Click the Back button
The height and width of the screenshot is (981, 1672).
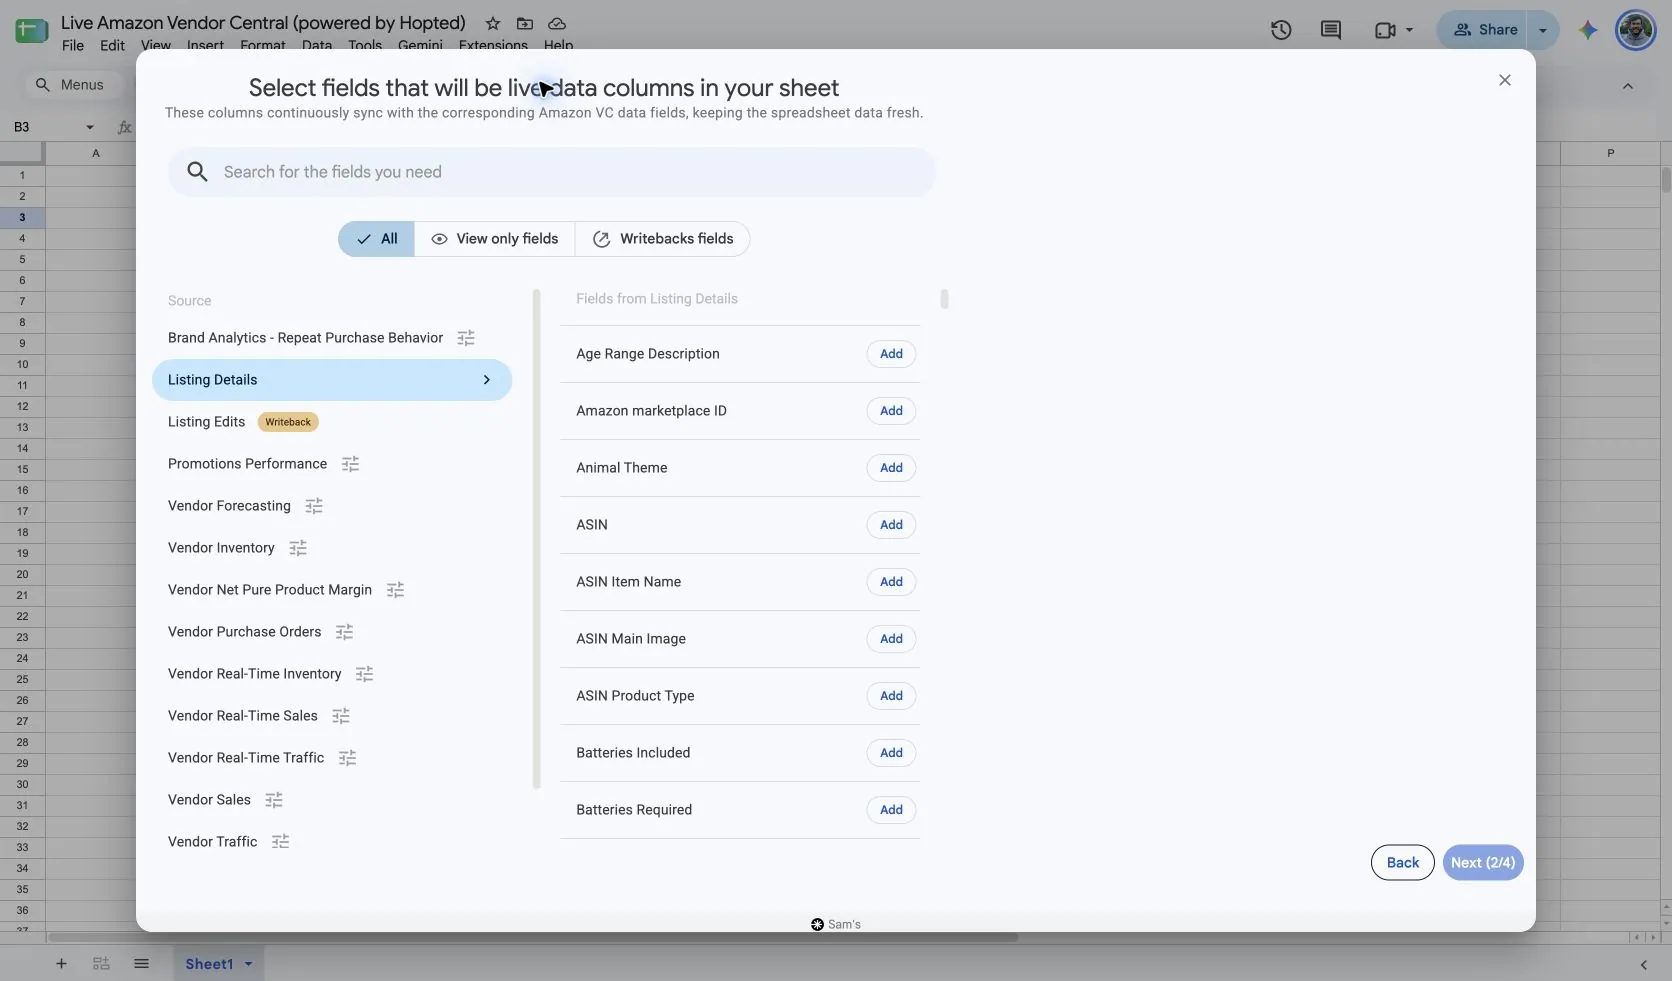(1402, 863)
